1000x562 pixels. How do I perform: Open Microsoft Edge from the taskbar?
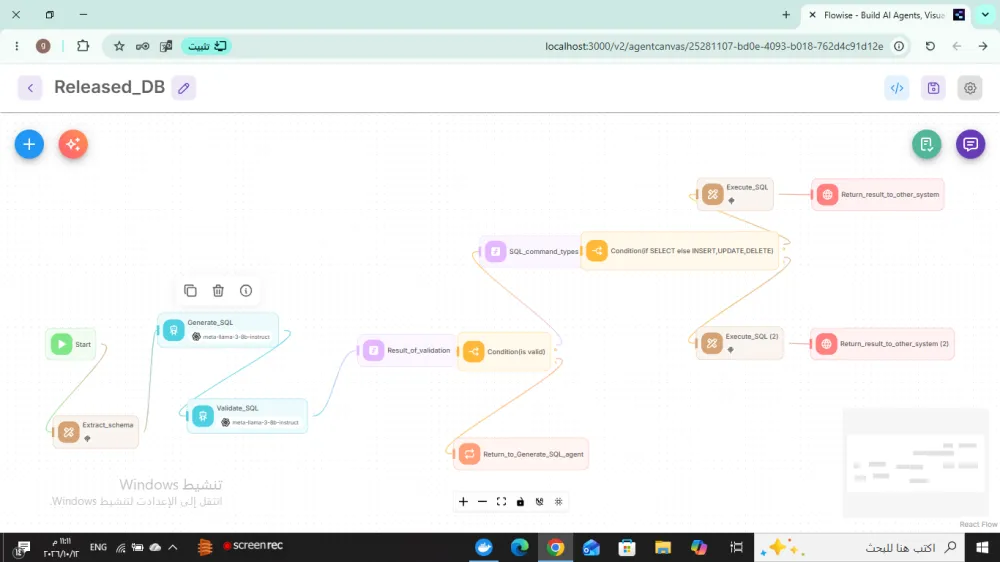click(x=520, y=547)
